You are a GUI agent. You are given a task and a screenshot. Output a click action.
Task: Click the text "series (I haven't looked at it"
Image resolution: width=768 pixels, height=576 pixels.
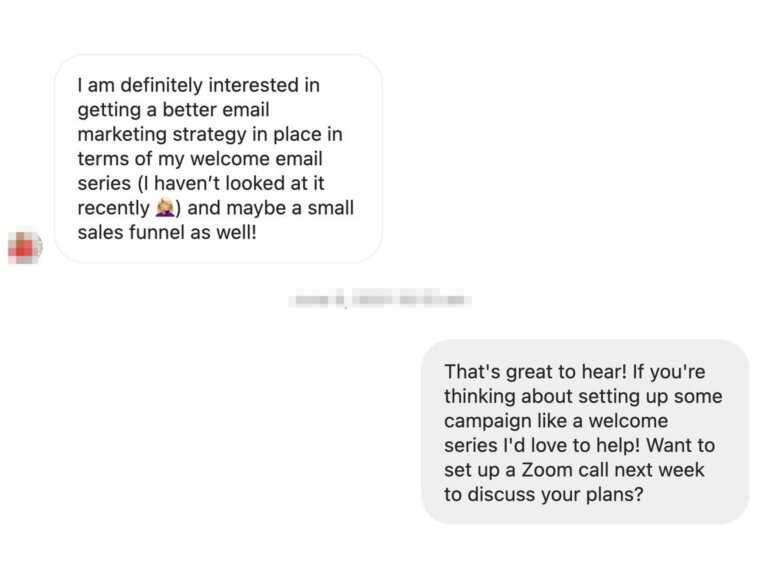coord(201,184)
